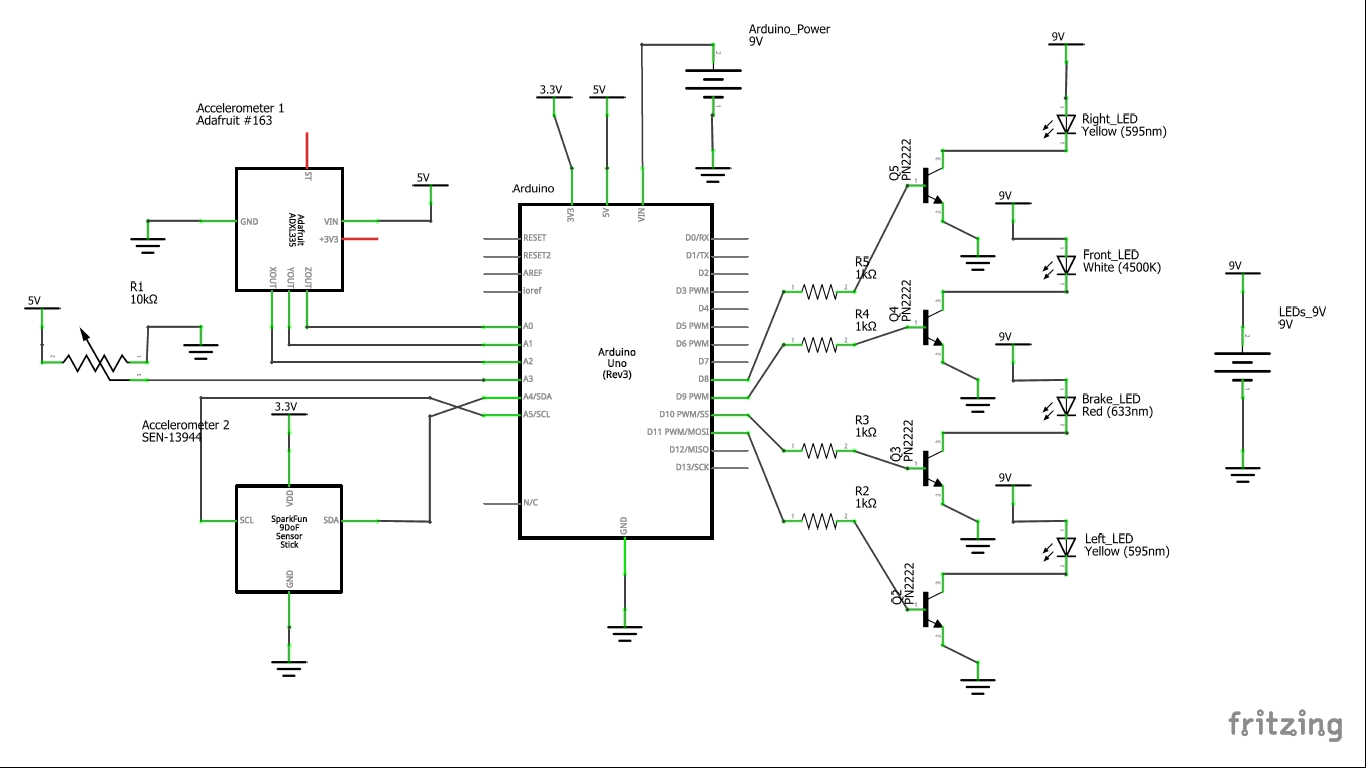The image size is (1366, 768).
Task: Select the R5 resistor zigzag symbol
Action: (x=820, y=291)
